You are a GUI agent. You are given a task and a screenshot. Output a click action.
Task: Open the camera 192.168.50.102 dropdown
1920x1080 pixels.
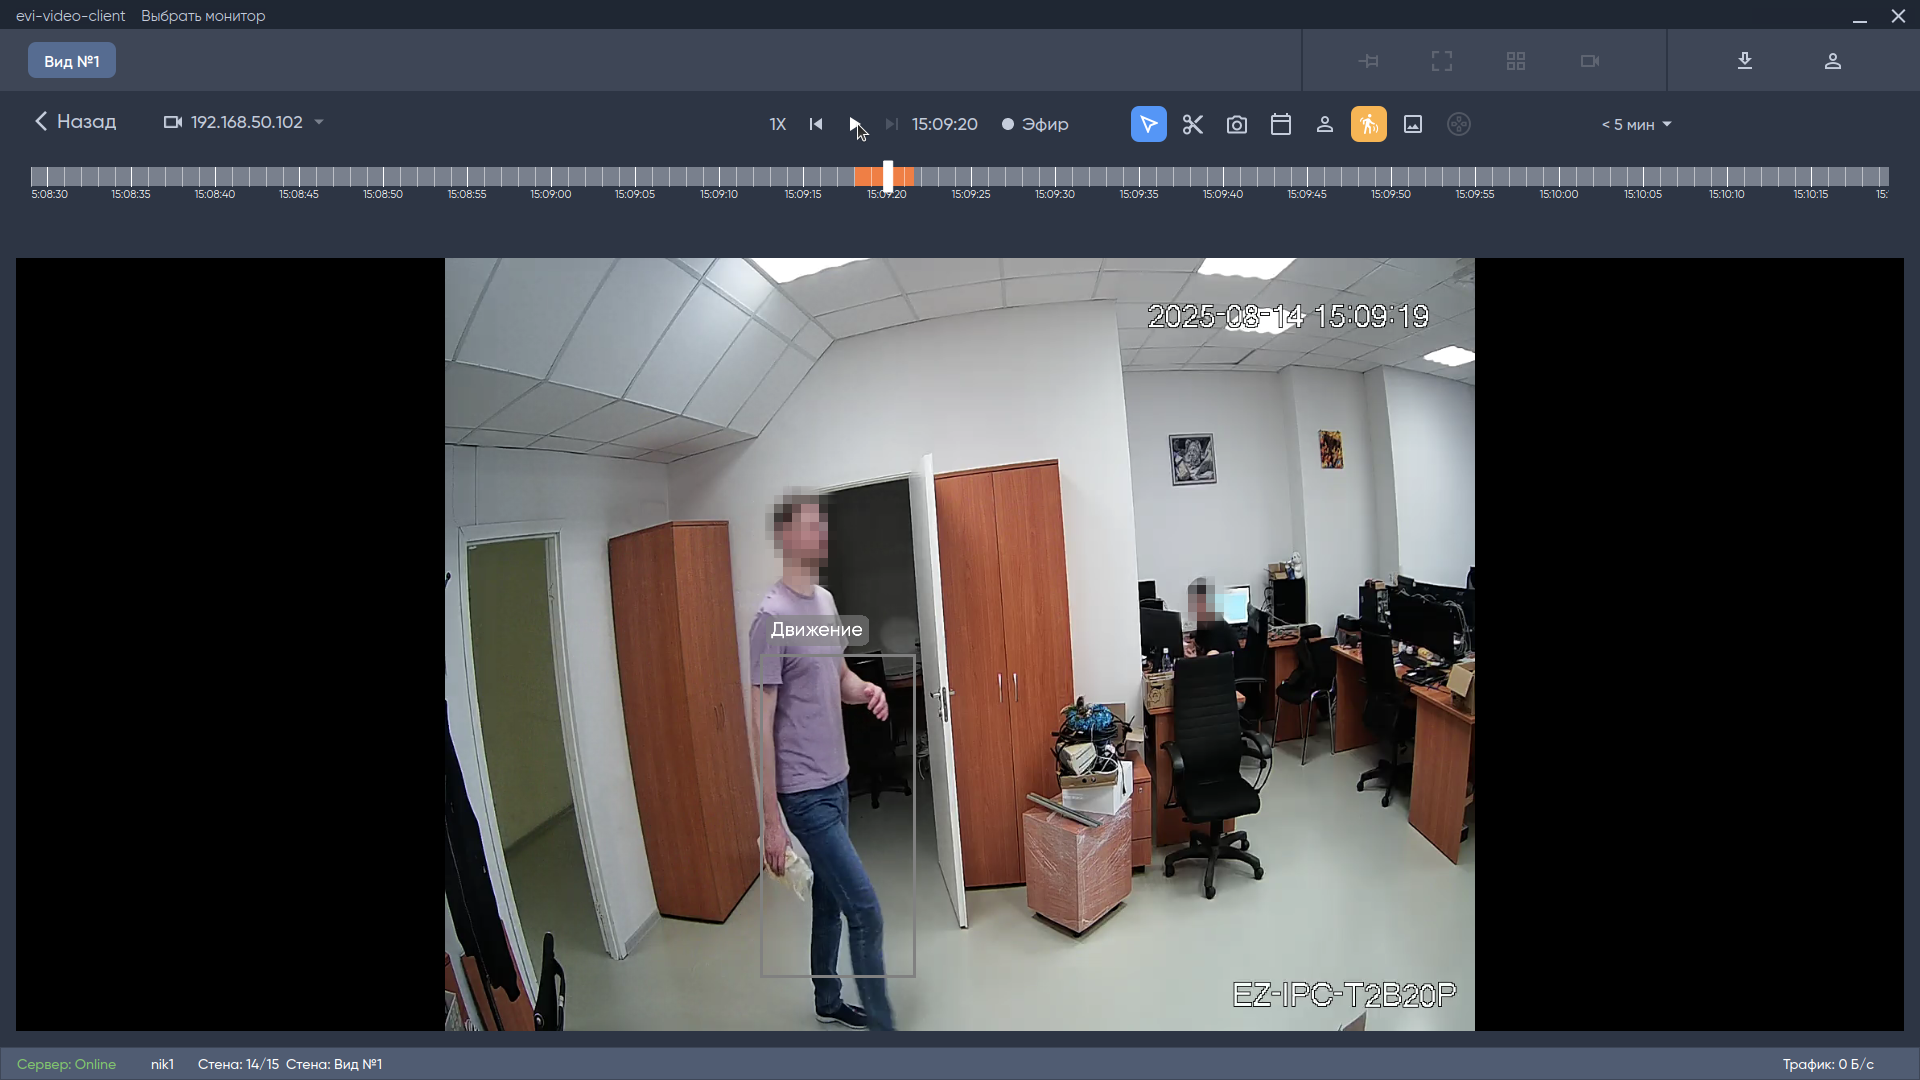click(244, 122)
